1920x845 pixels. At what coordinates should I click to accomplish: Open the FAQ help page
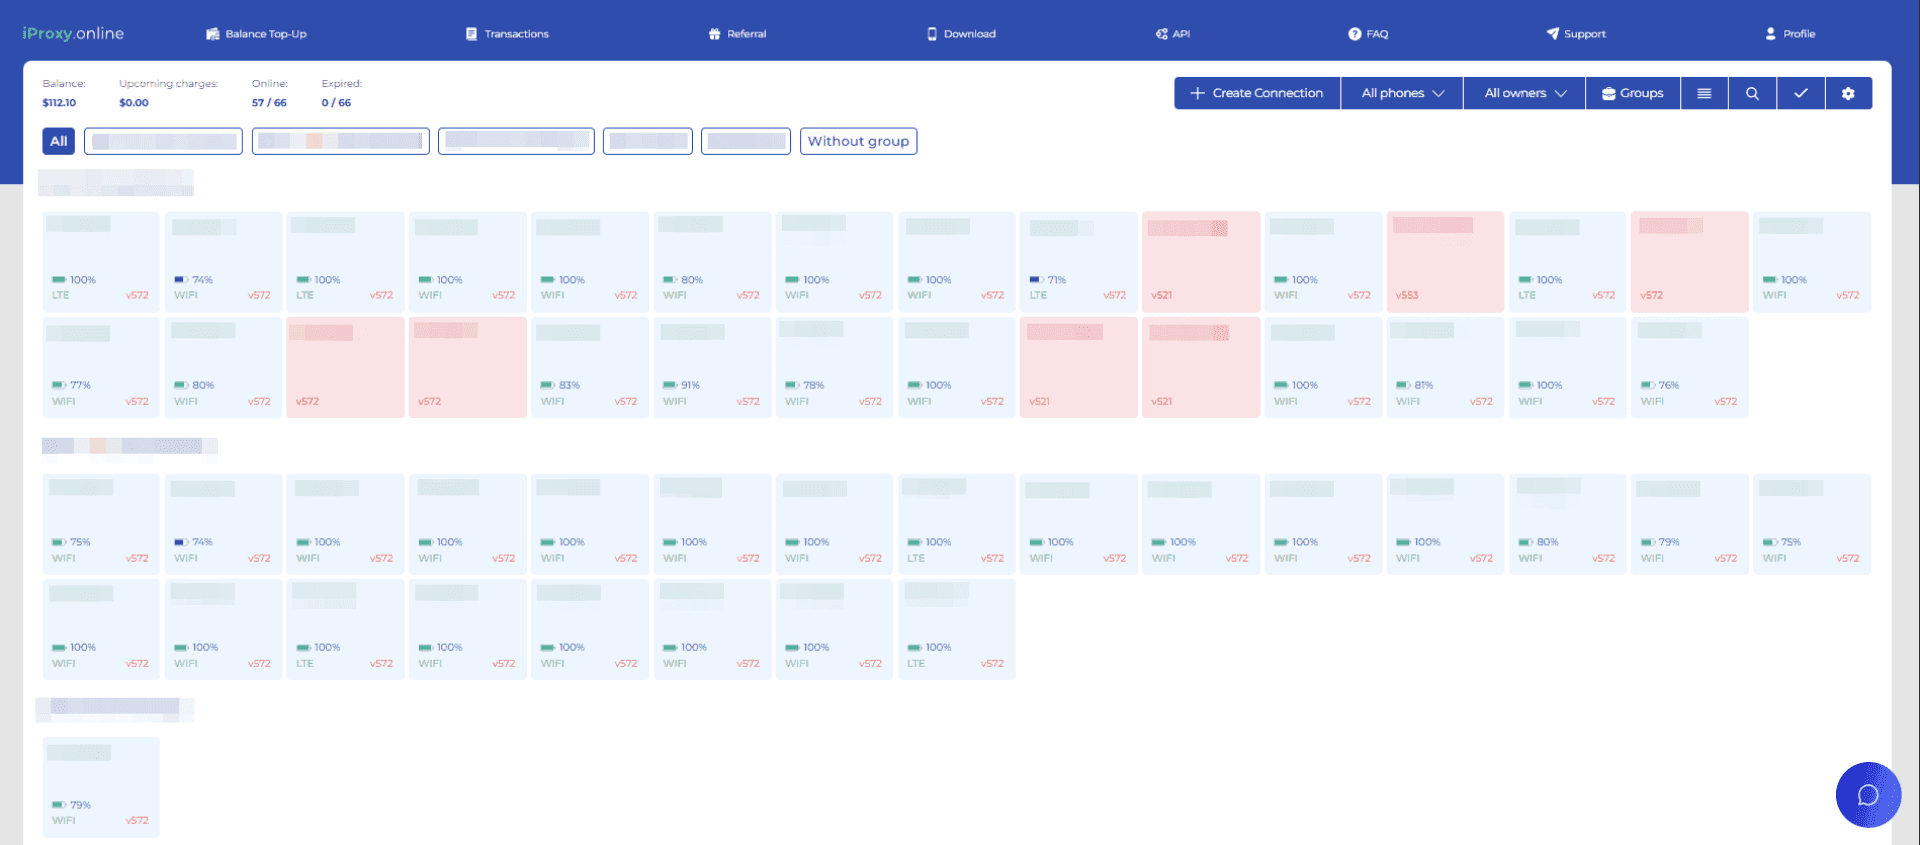[1367, 34]
